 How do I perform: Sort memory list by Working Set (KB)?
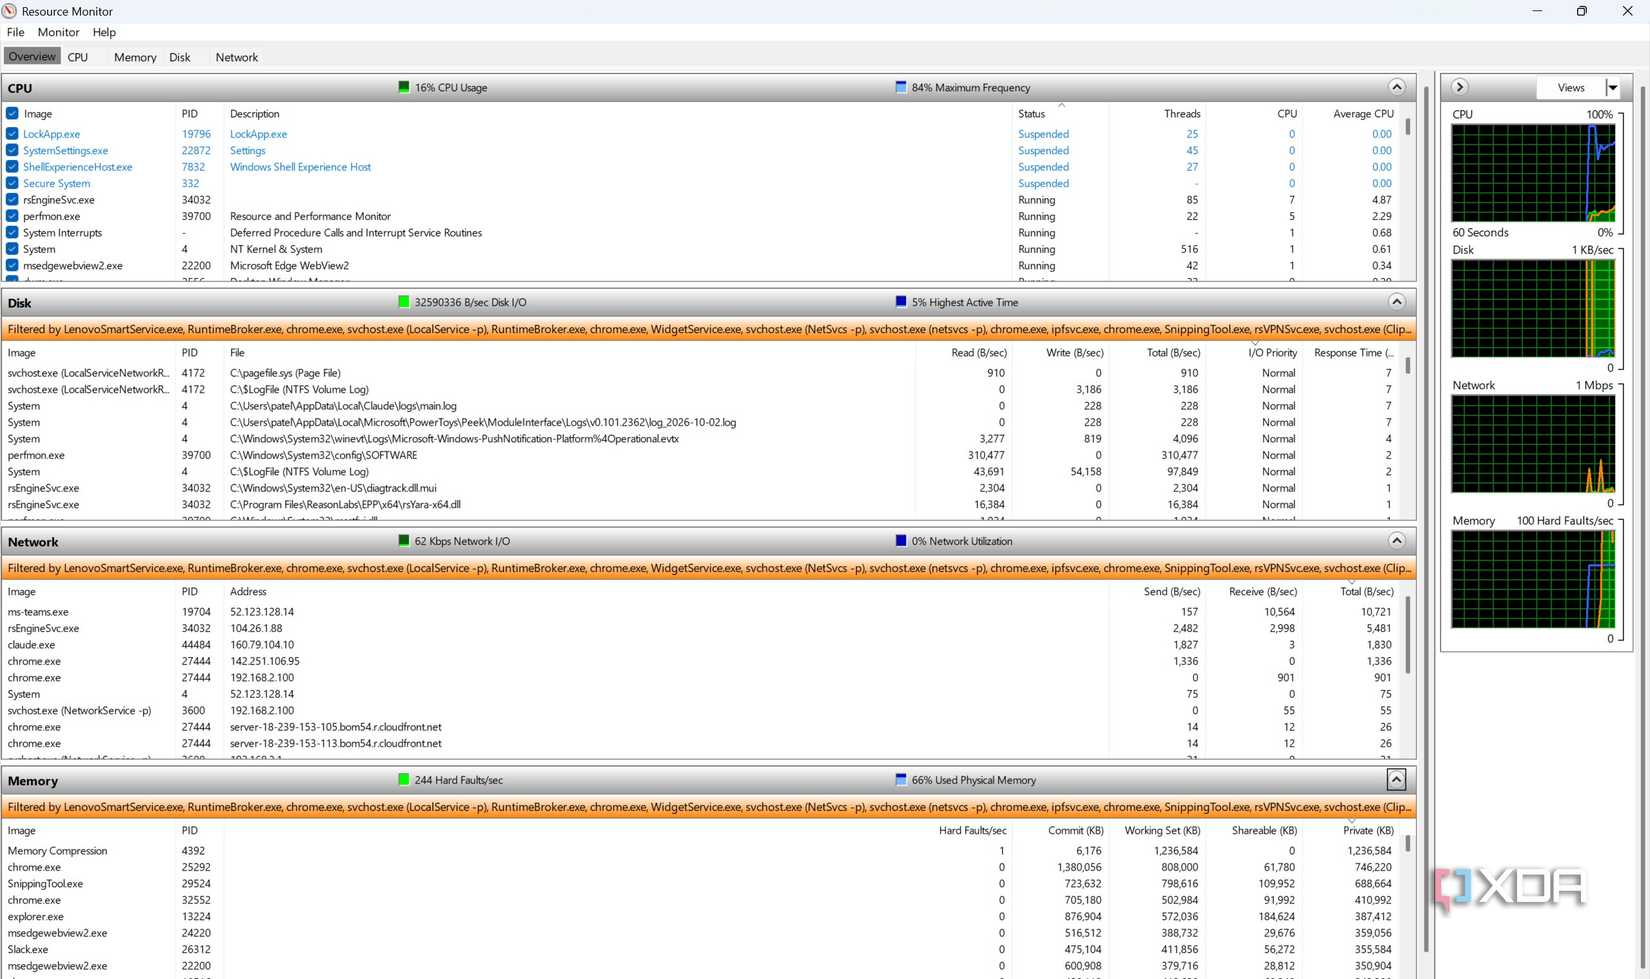coord(1162,831)
